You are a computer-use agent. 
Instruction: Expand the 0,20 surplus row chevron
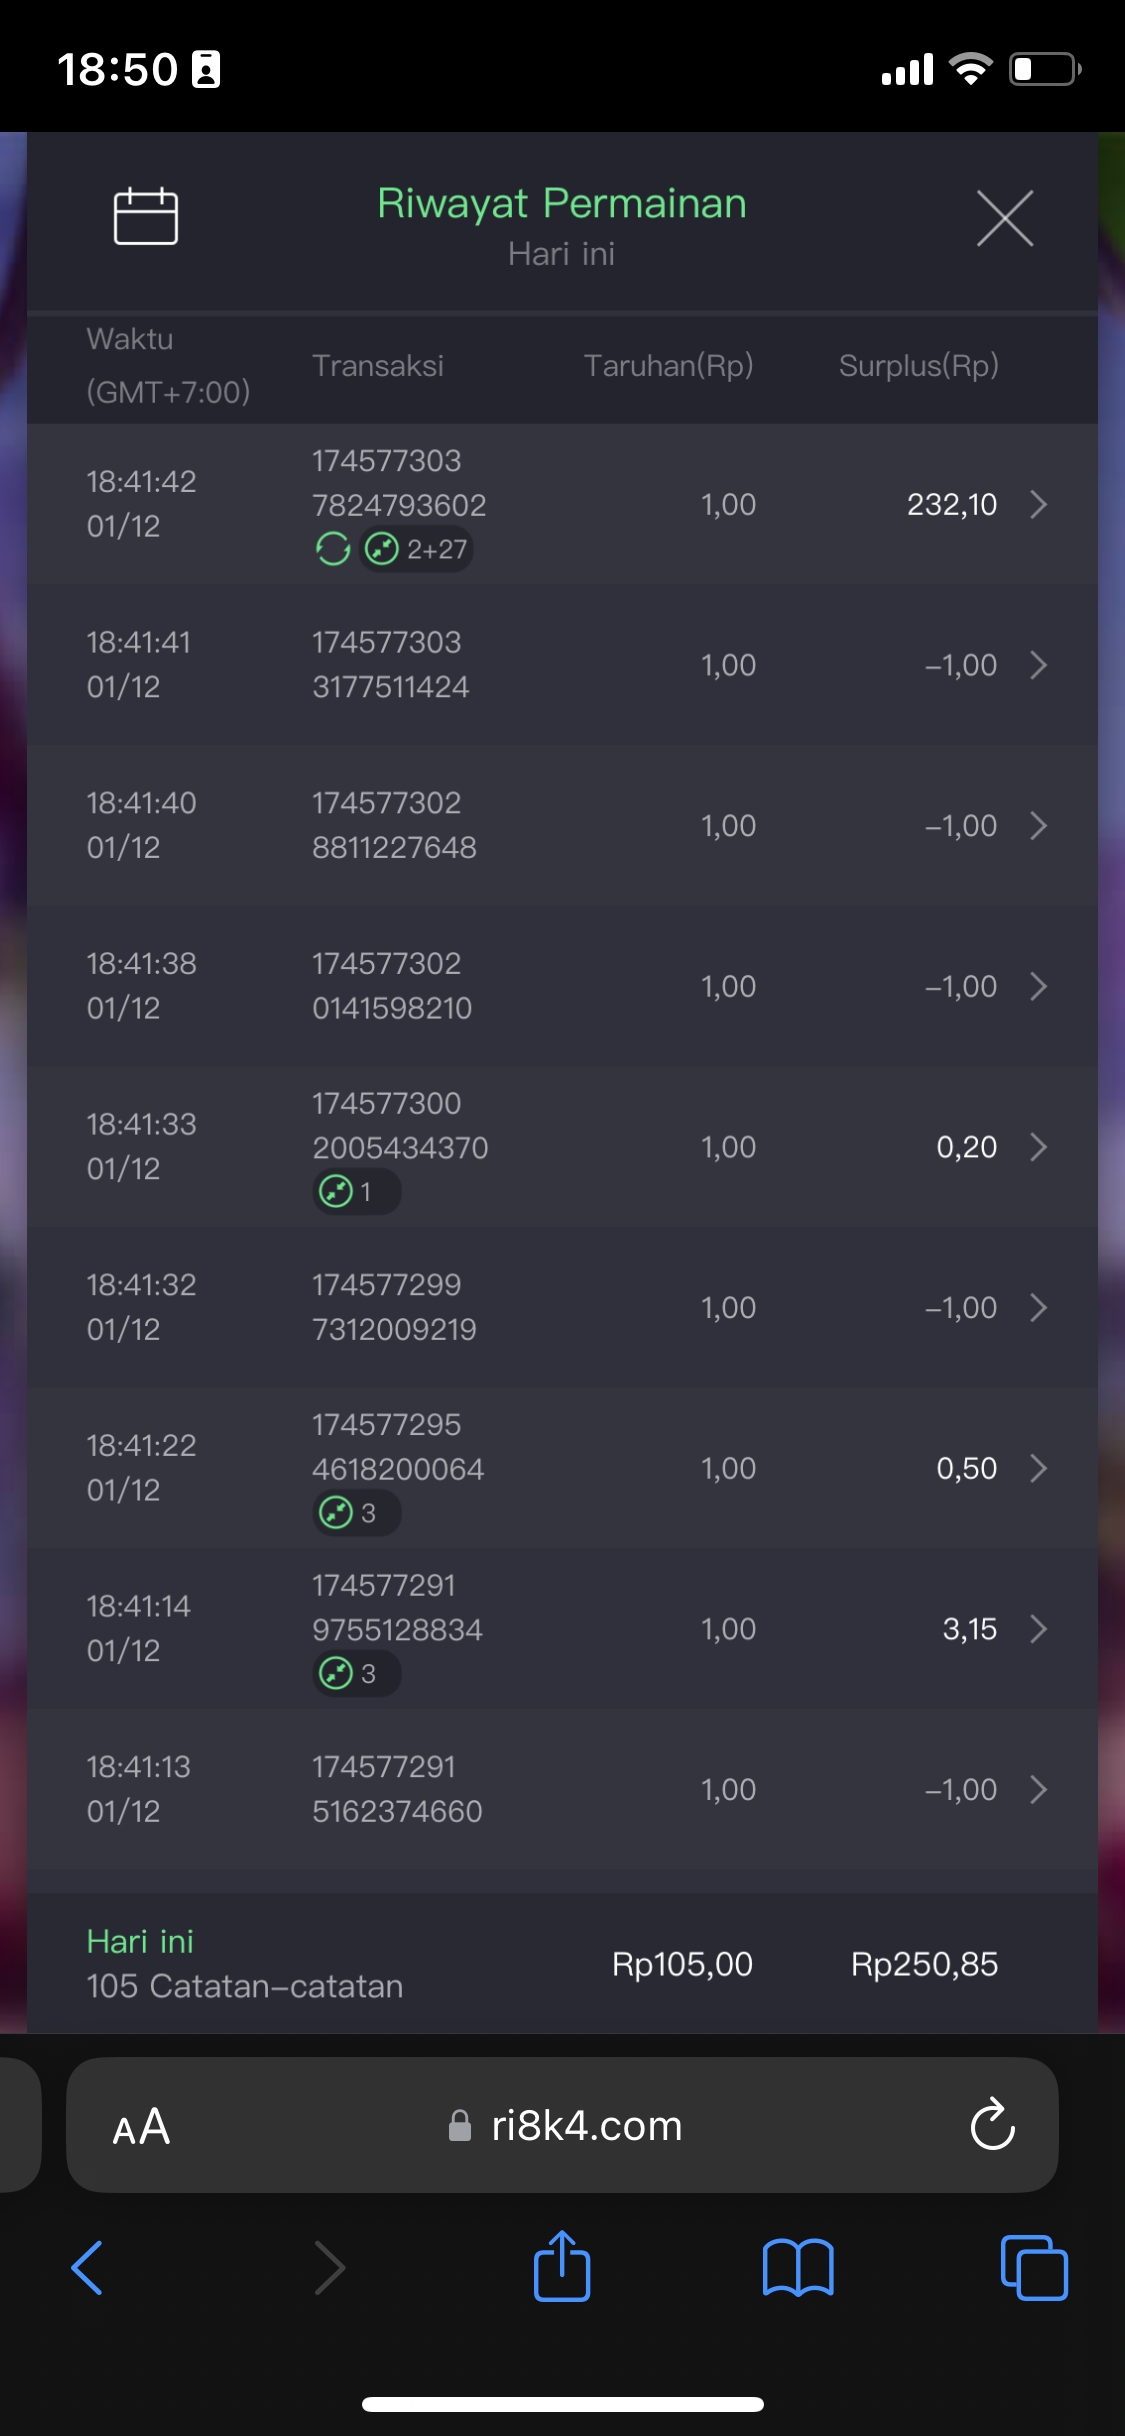[1038, 1147]
